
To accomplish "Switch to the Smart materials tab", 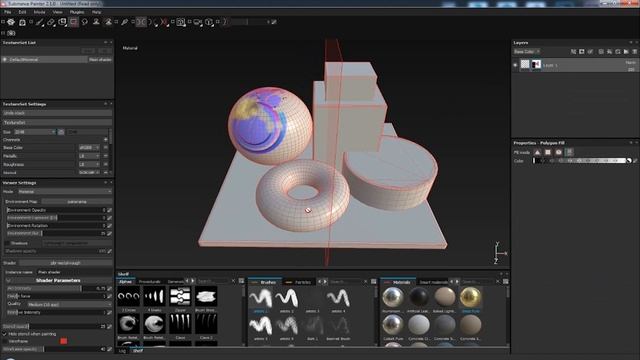I will (x=433, y=282).
